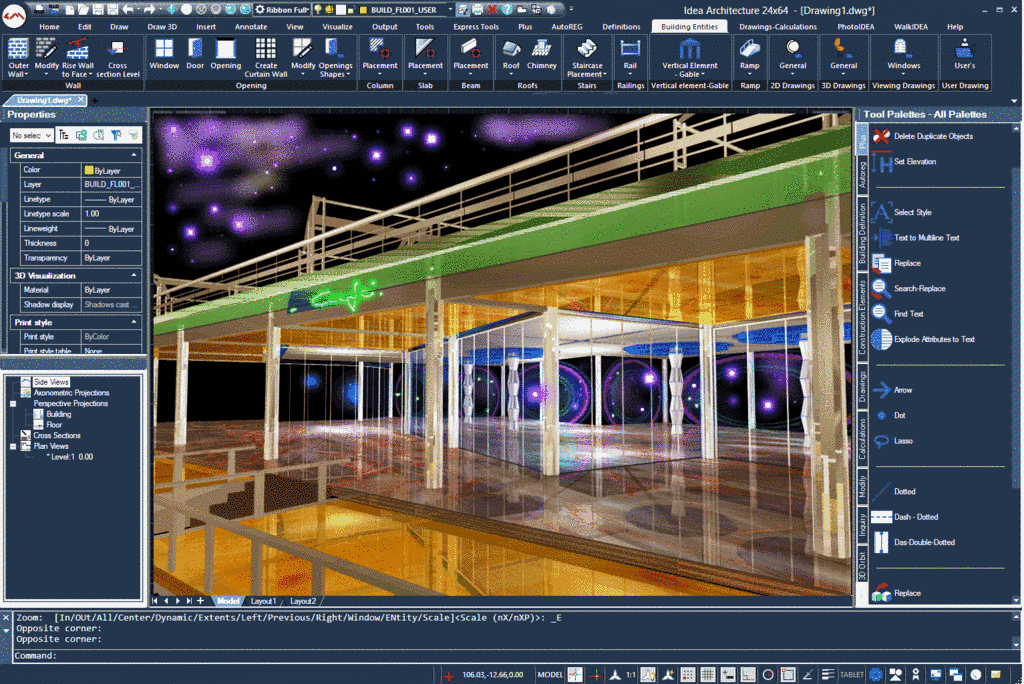Image resolution: width=1024 pixels, height=684 pixels.
Task: Click the Rise Wall to Face tool
Action: coord(78,57)
